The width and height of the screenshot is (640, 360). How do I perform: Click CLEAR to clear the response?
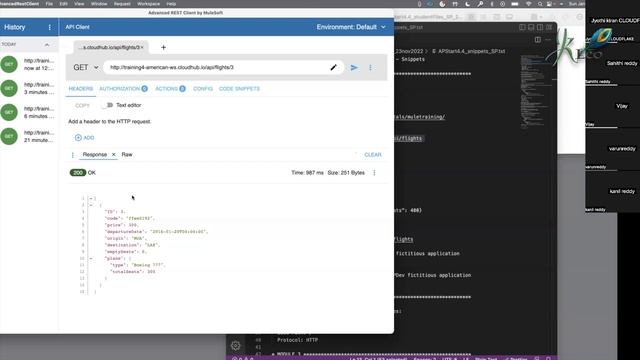[x=373, y=155]
